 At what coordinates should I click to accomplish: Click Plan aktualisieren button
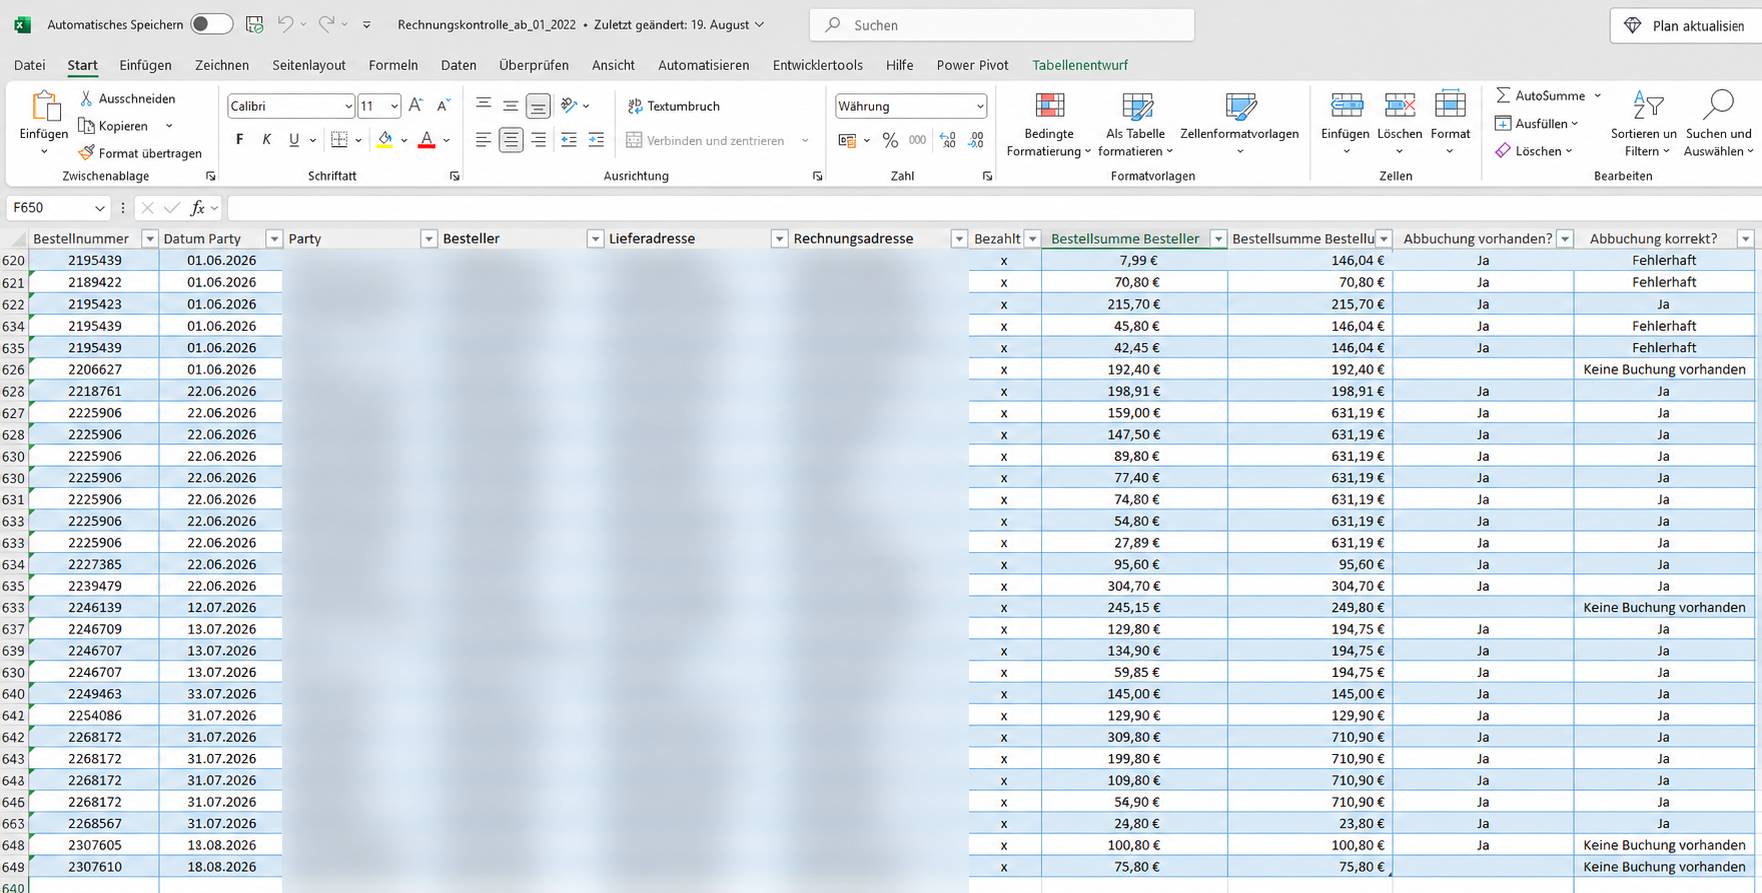[x=1686, y=25]
